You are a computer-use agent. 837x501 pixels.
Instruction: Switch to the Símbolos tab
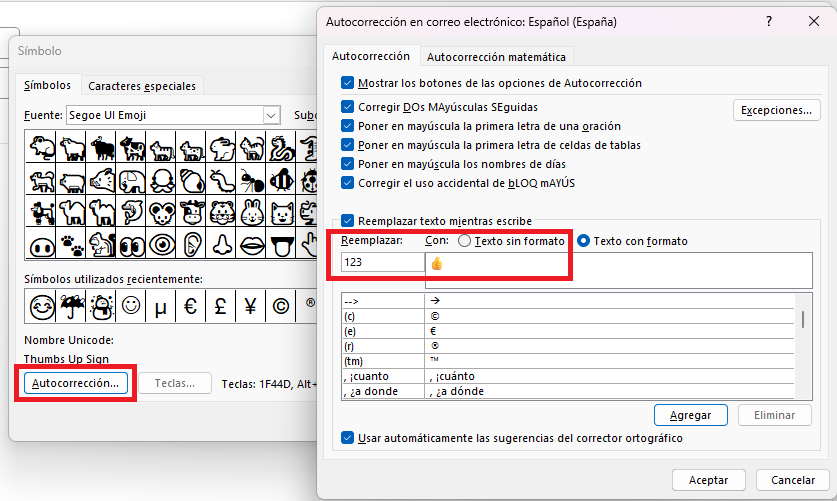48,85
